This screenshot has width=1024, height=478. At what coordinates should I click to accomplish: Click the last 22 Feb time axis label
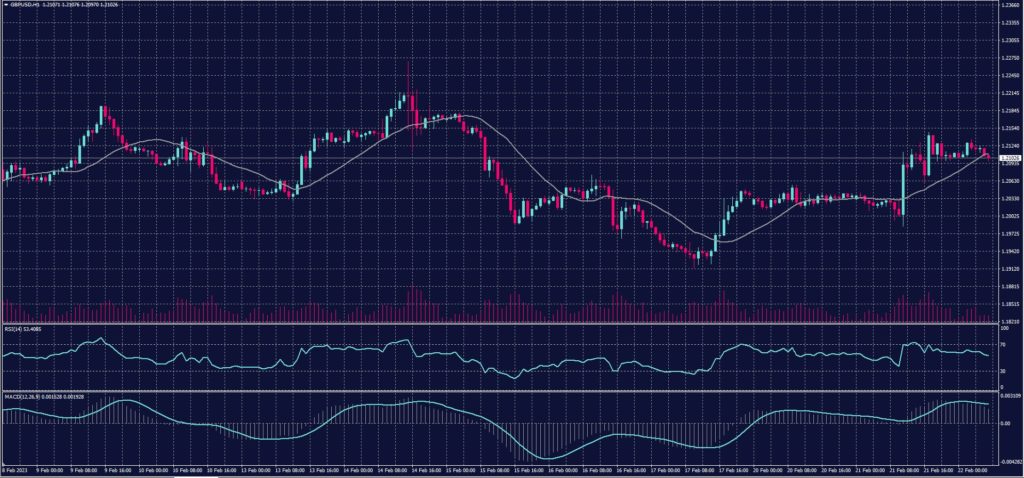[x=968, y=469]
